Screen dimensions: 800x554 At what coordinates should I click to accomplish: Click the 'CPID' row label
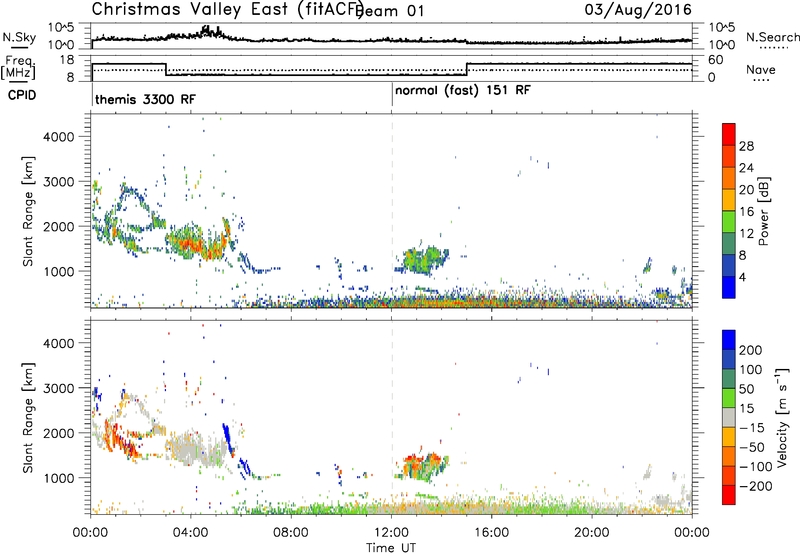(x=22, y=95)
